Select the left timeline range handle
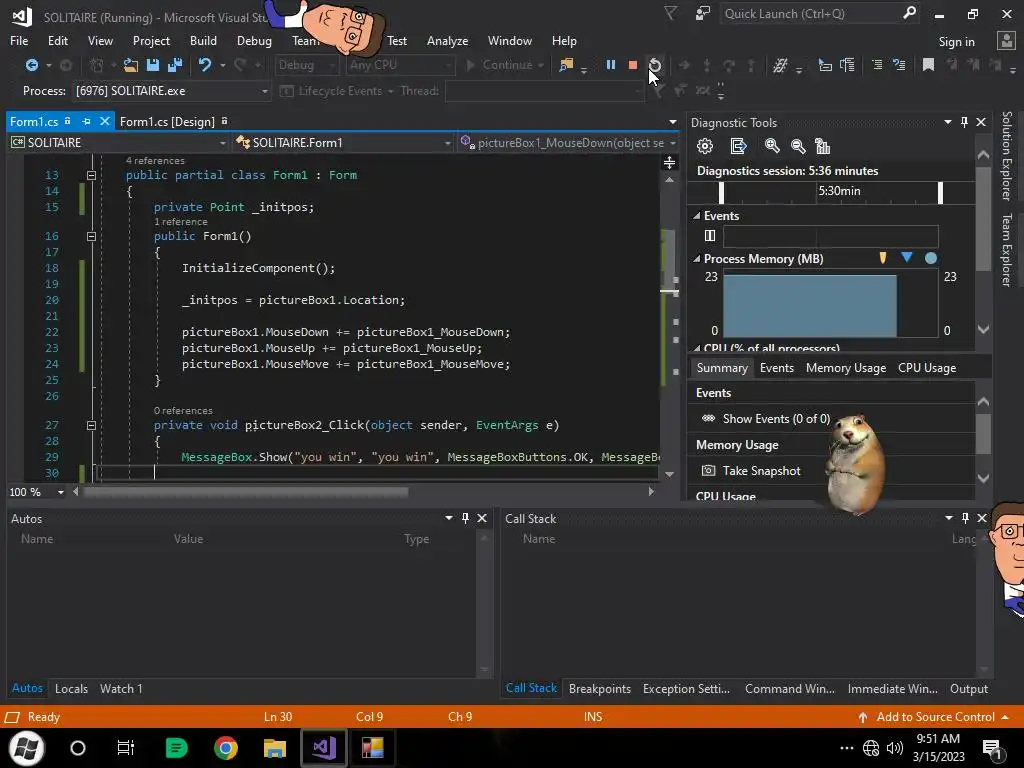 click(x=721, y=192)
